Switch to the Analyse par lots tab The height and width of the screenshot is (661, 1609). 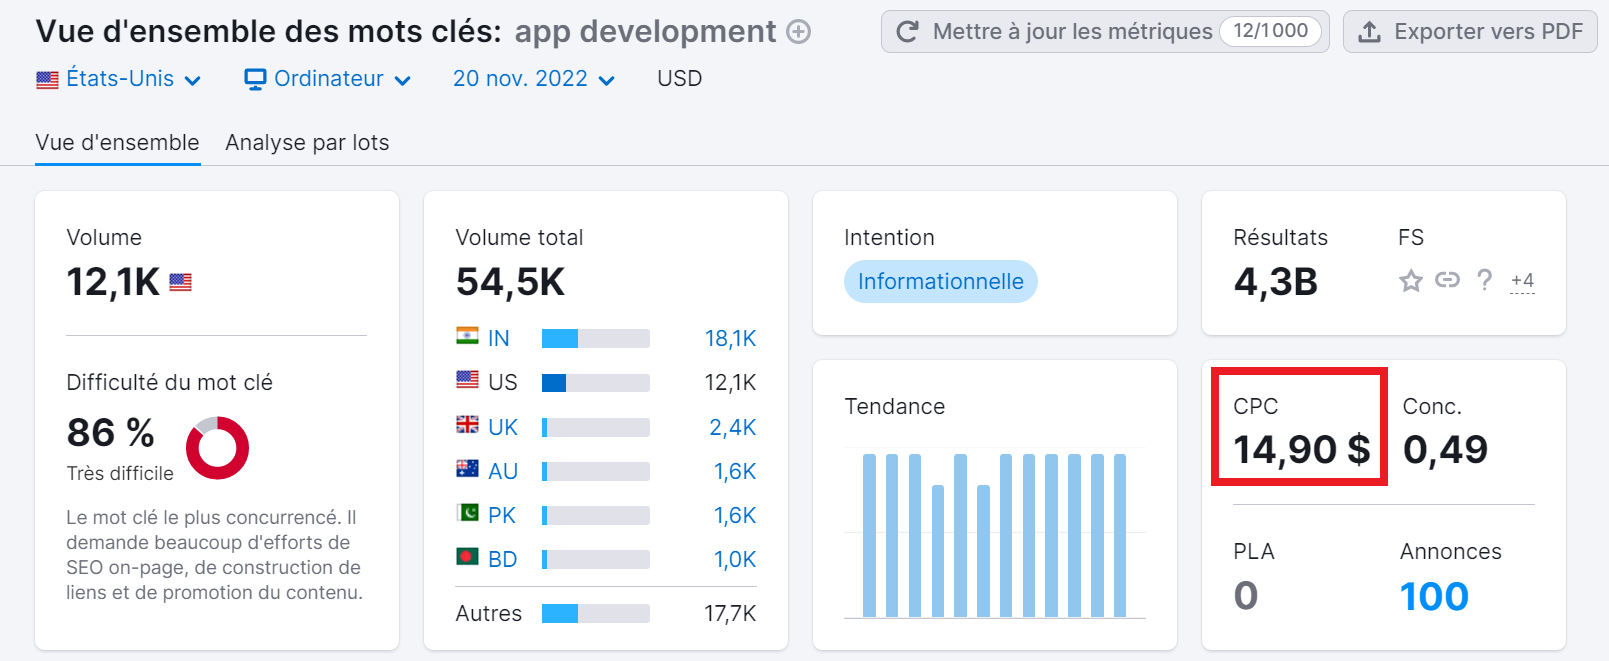click(x=307, y=143)
